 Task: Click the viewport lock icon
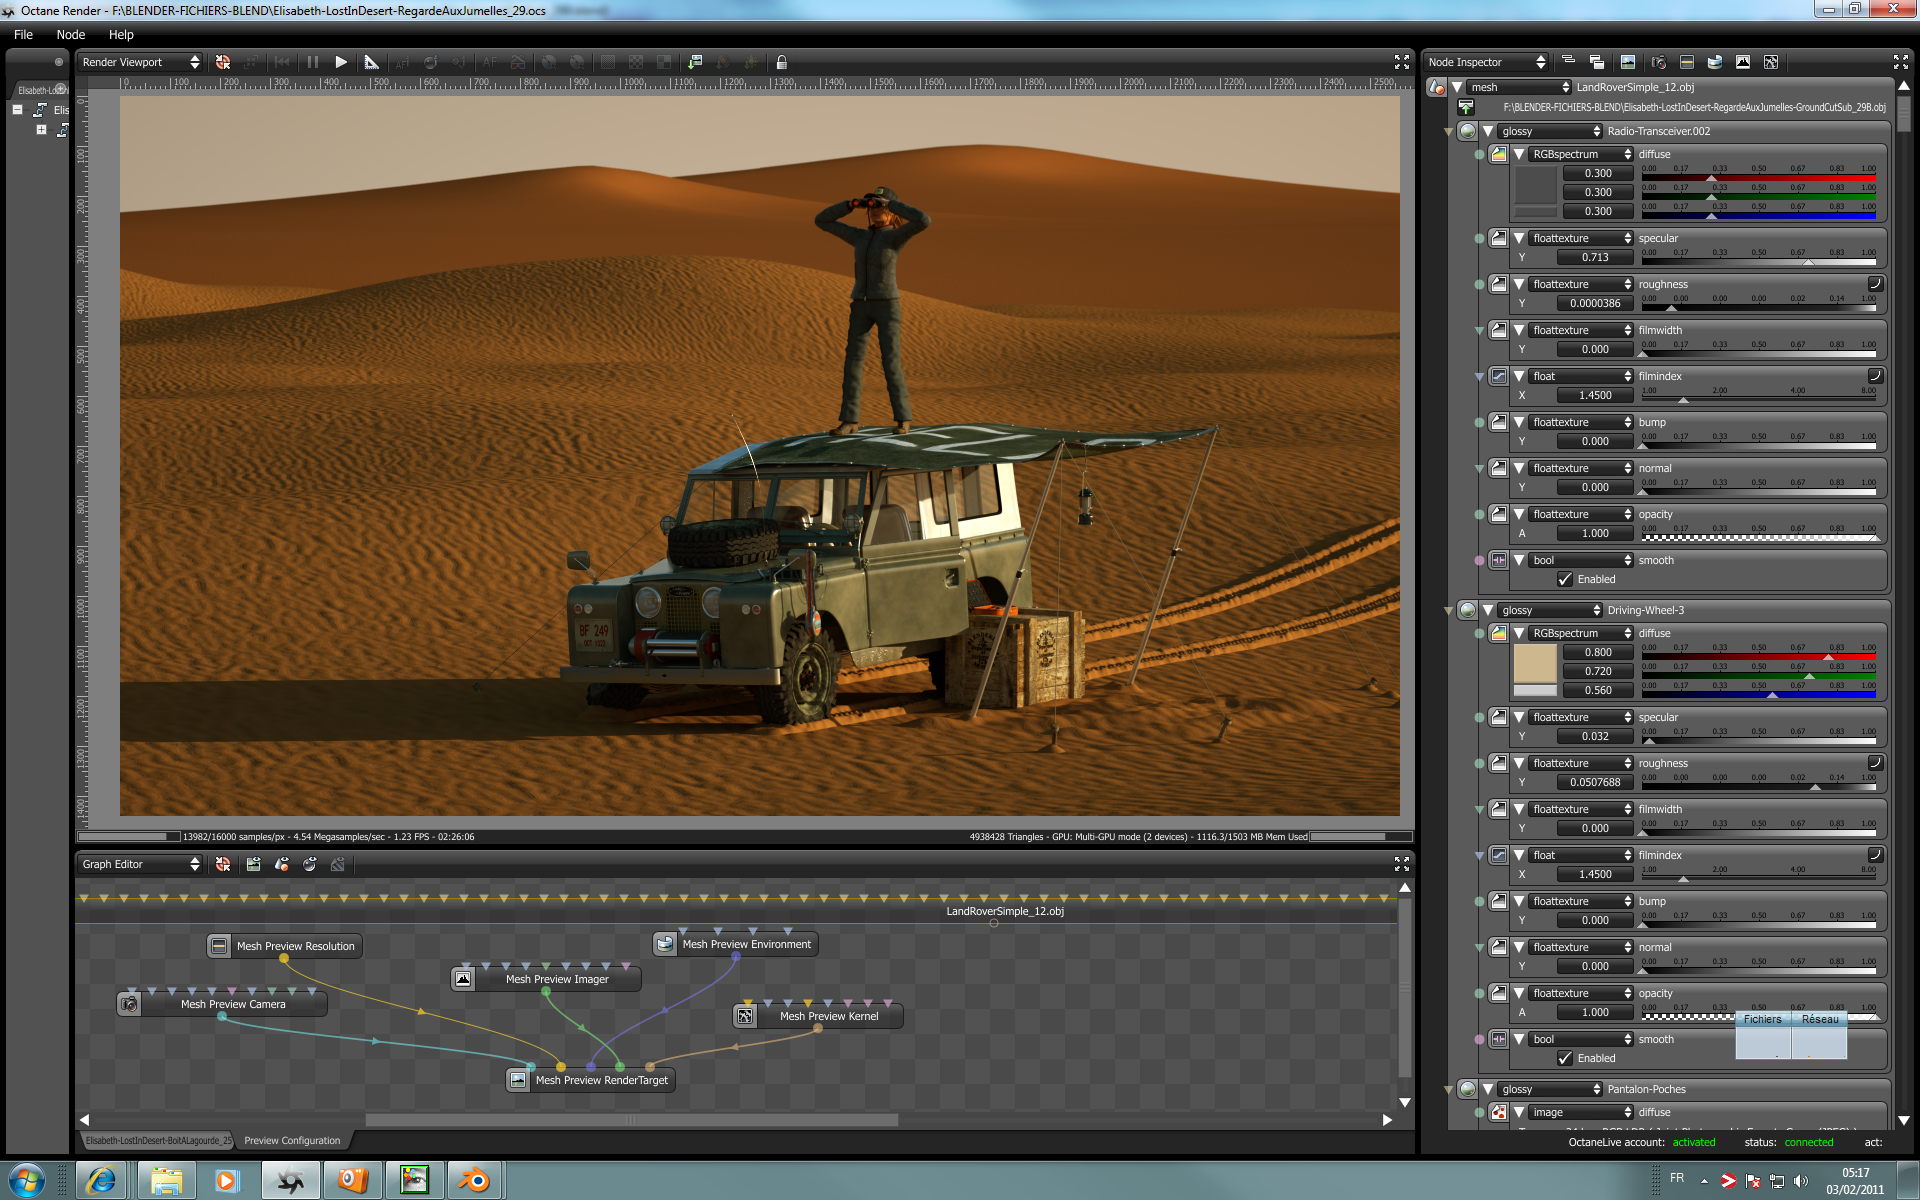(x=782, y=62)
